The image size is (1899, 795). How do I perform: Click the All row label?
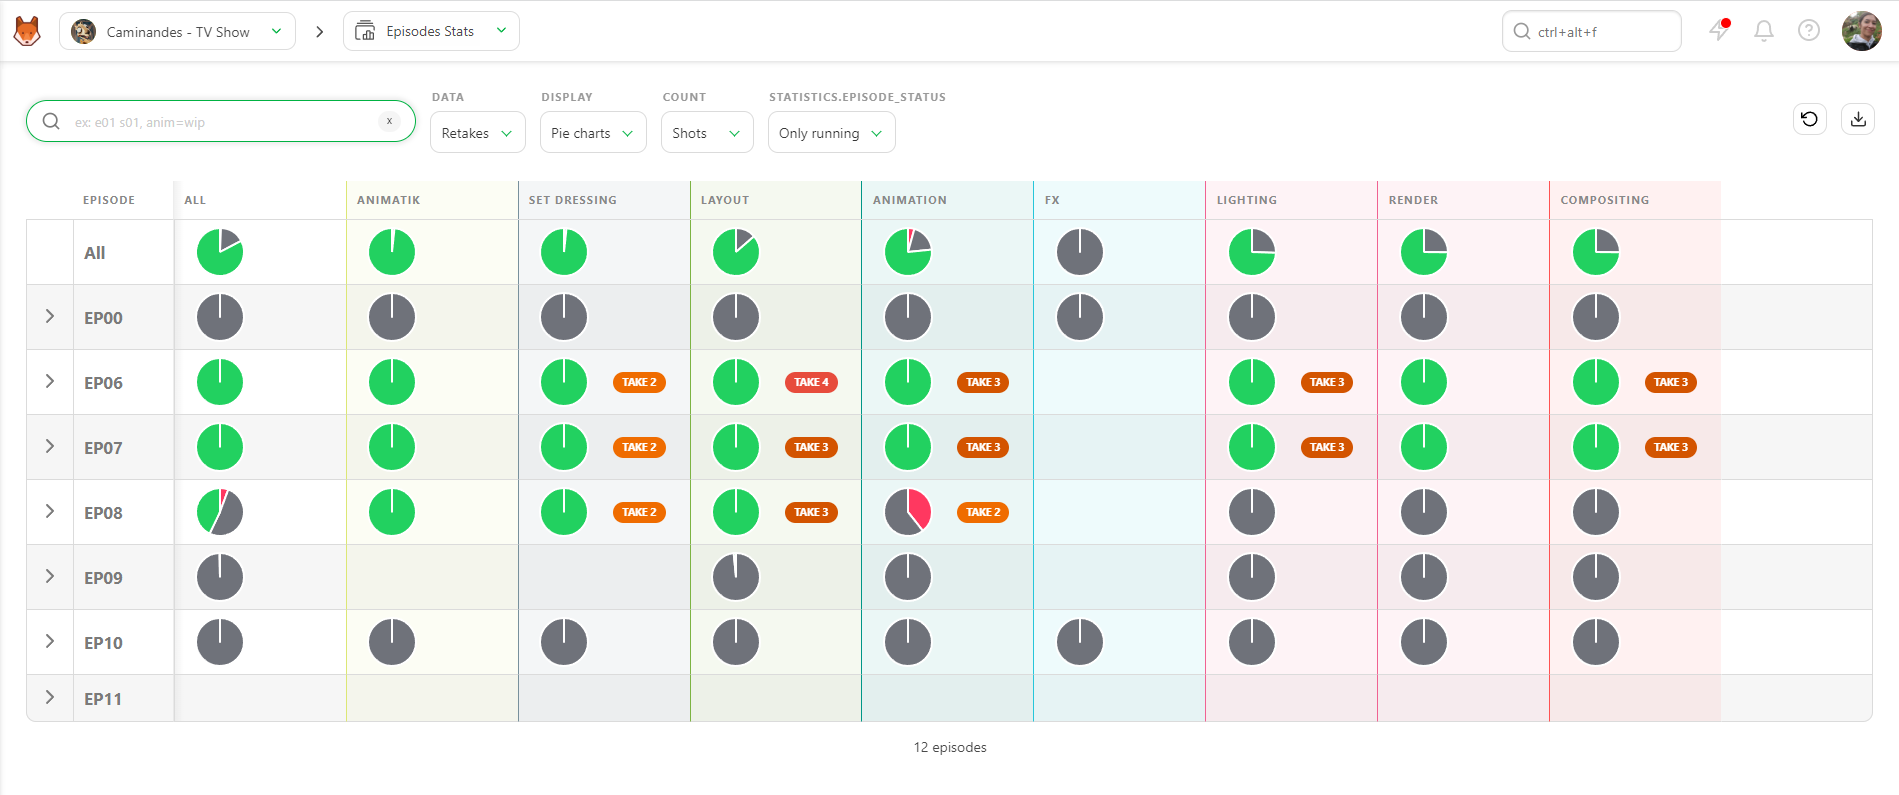(x=95, y=253)
